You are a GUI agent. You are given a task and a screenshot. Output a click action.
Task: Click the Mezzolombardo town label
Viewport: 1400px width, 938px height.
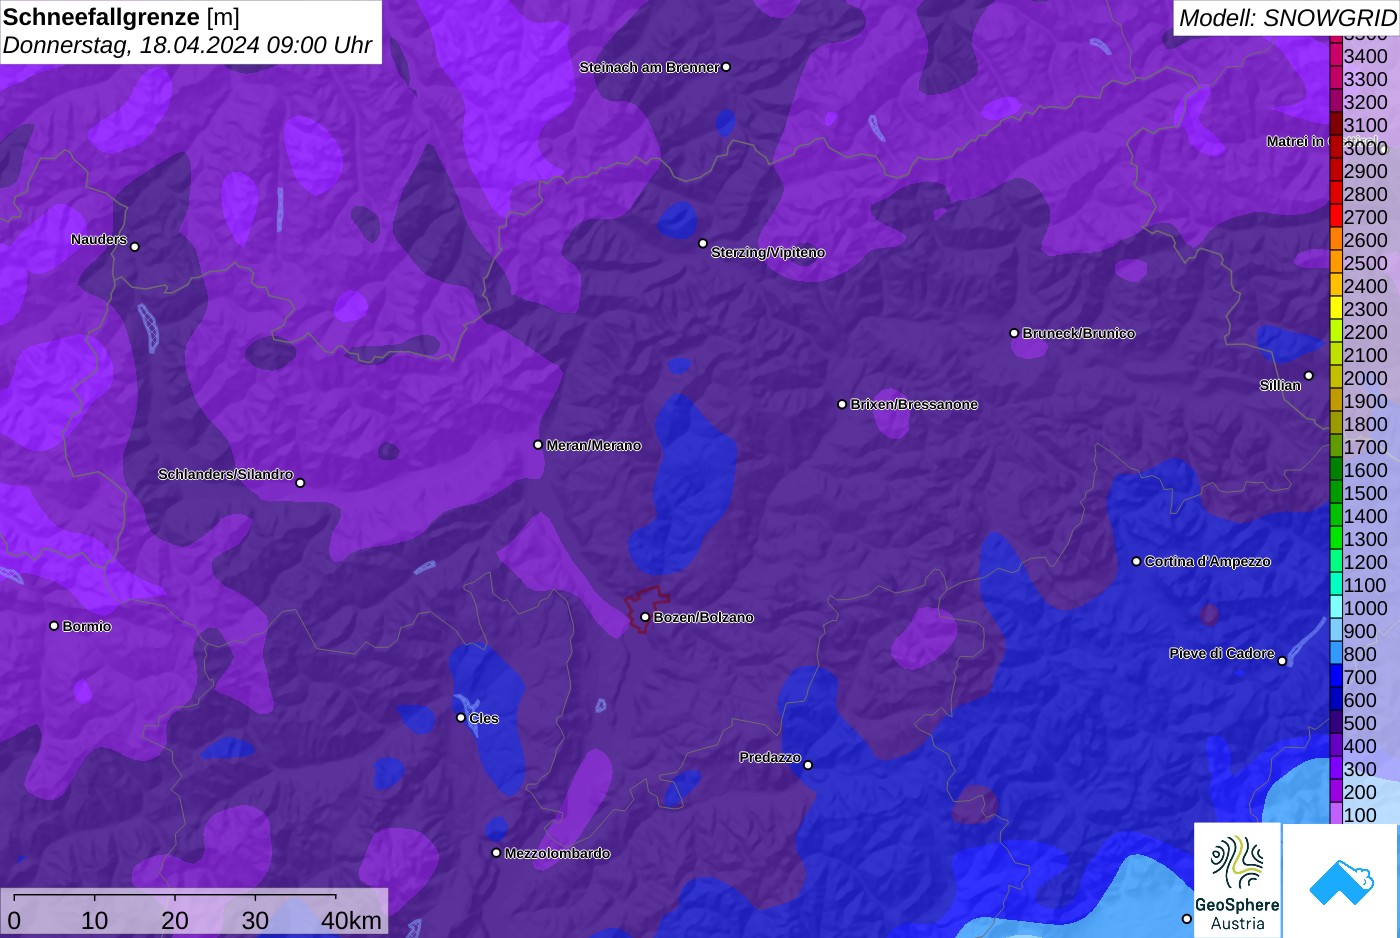coord(557,853)
